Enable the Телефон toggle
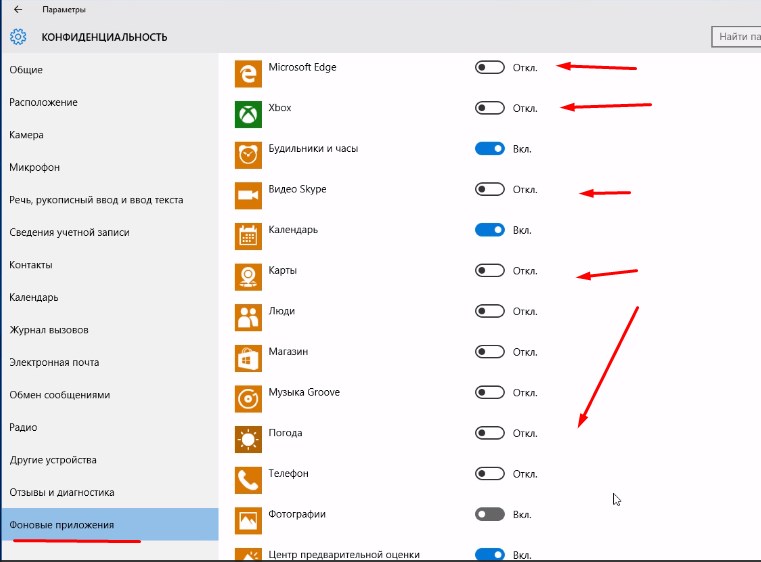This screenshot has height=562, width=761. pos(490,474)
